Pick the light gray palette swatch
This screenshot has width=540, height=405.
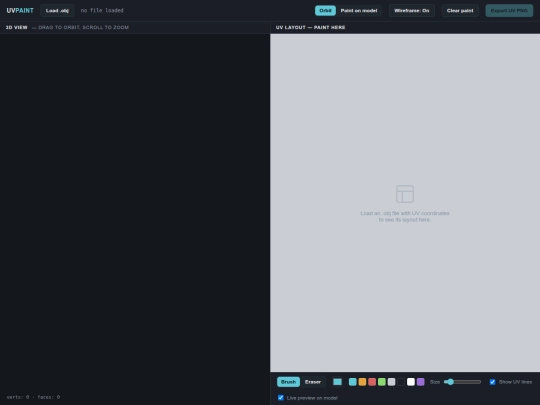click(x=392, y=382)
